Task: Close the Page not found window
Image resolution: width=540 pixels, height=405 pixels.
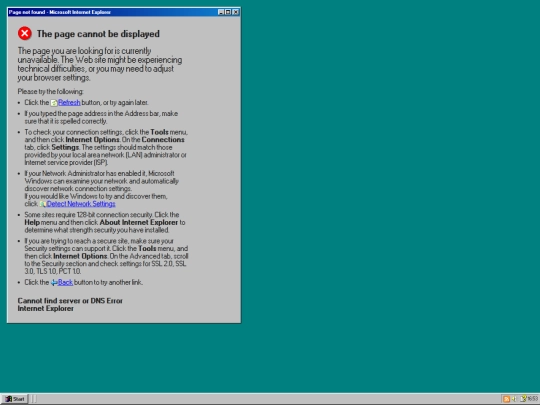Action: pos(236,12)
